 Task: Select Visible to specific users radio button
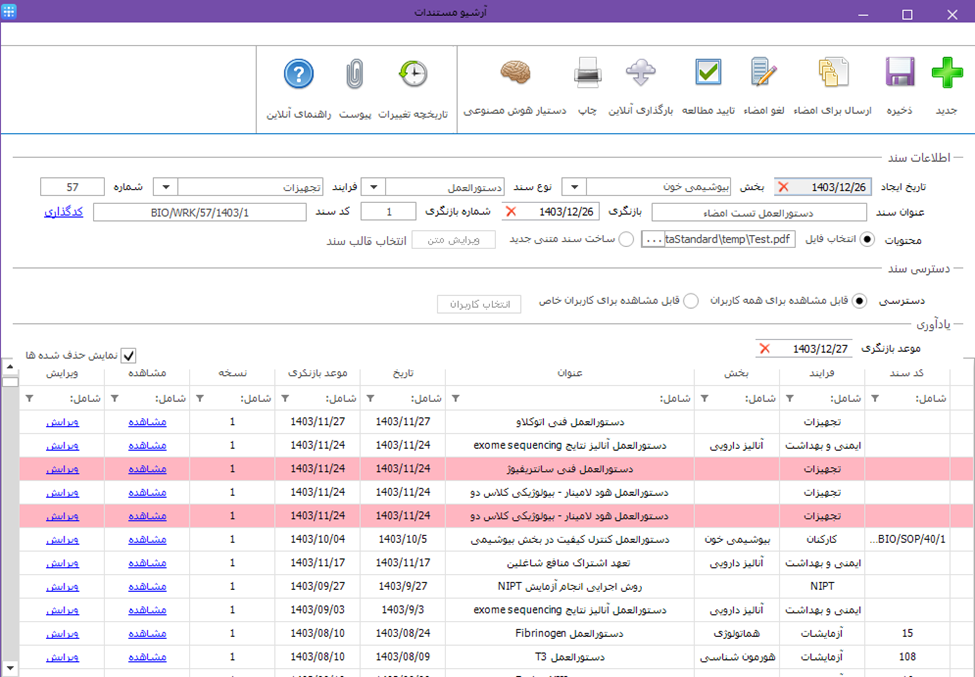(x=690, y=301)
